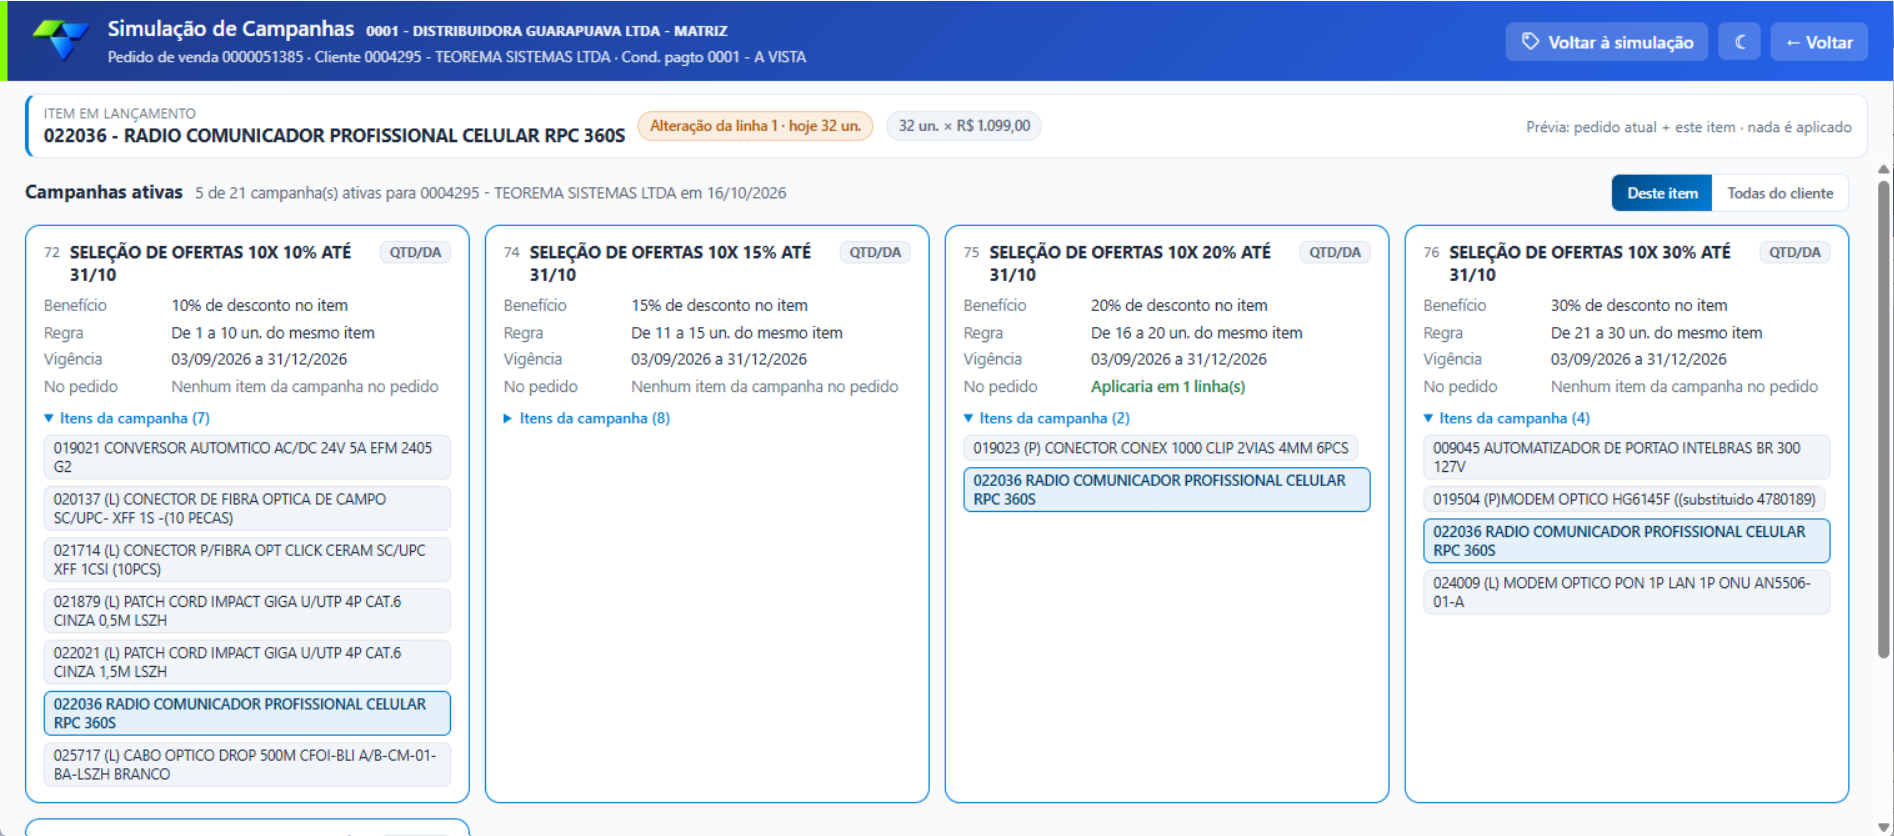Select item 019023 CONECTOR CONEX 1000 CLIP

1161,448
